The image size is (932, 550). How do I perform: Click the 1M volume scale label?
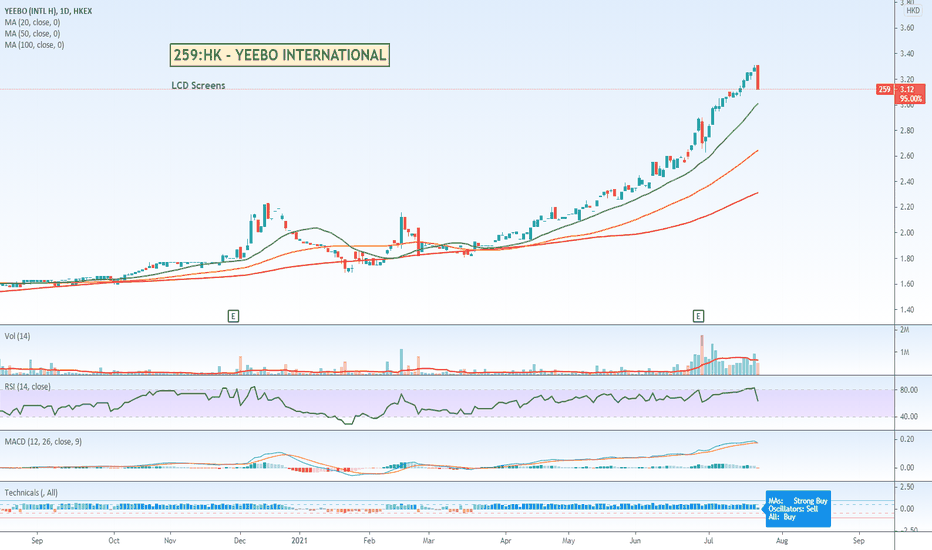coord(905,352)
